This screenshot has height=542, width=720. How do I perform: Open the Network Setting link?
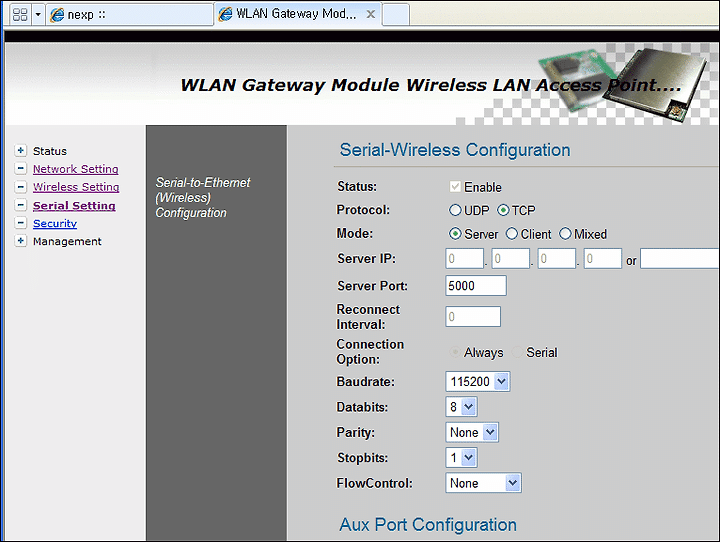76,169
